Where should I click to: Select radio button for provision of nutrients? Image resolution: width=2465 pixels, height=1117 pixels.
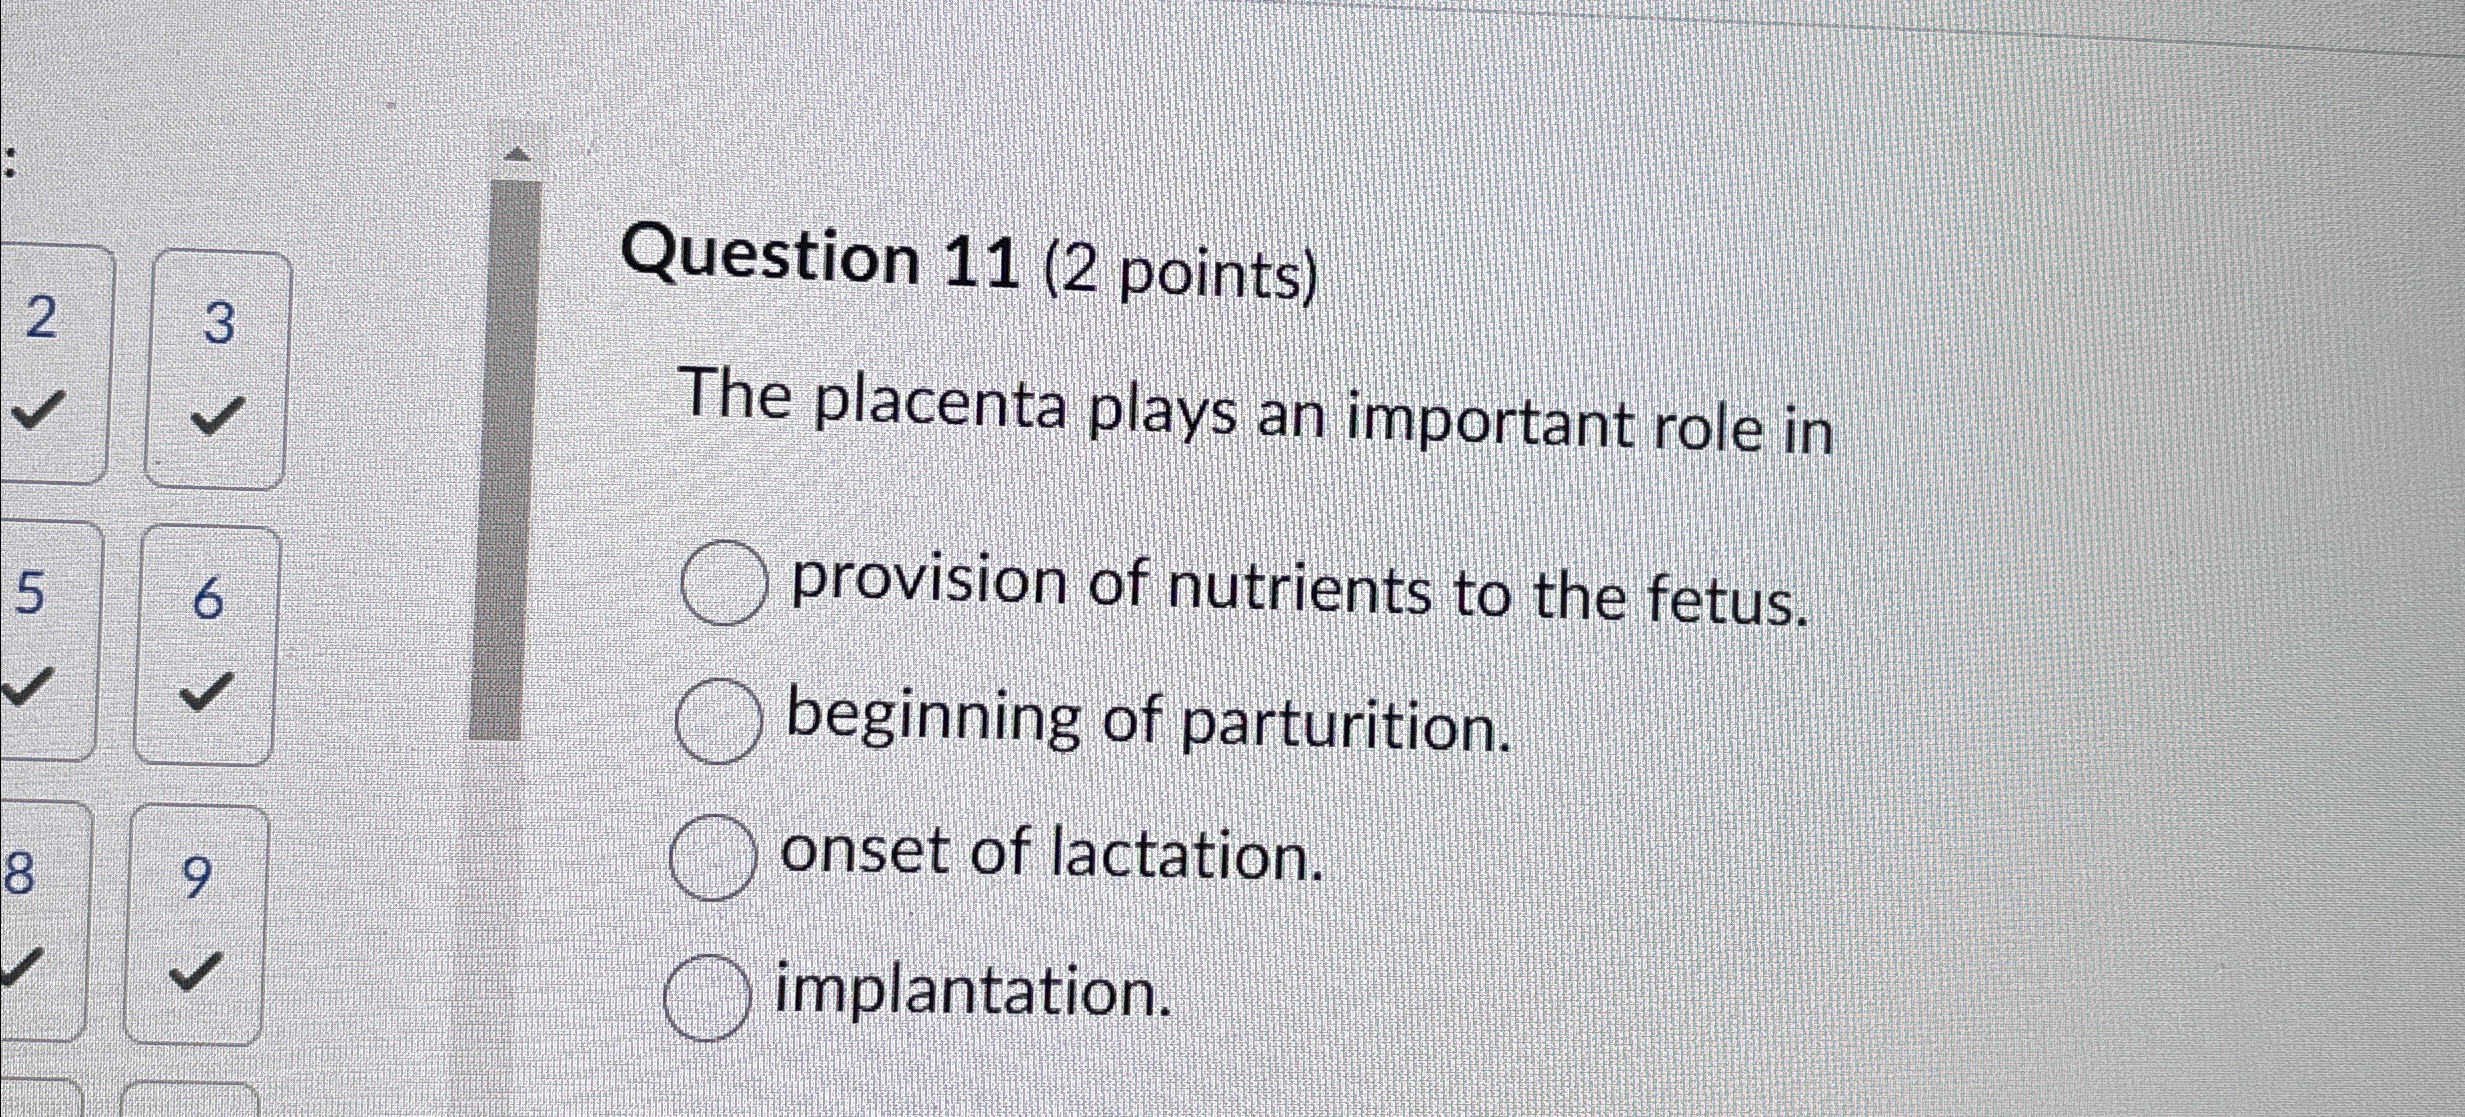coord(722,588)
